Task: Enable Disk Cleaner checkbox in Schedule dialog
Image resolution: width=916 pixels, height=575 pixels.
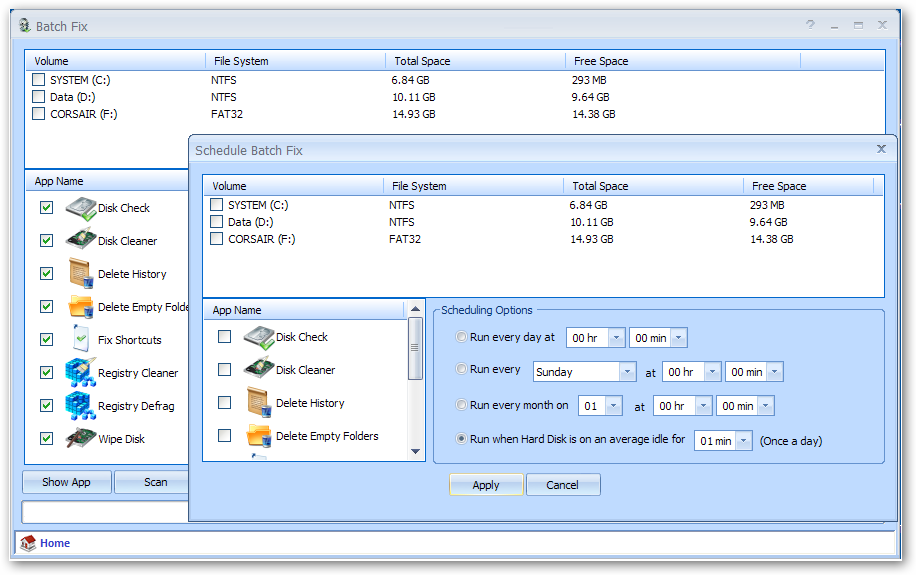Action: 224,369
